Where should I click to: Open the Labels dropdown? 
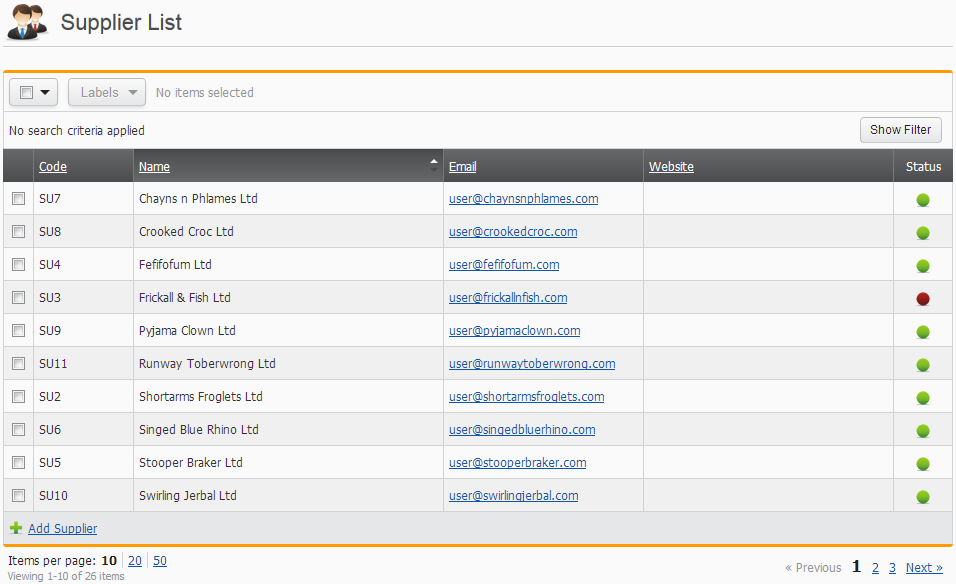[107, 92]
